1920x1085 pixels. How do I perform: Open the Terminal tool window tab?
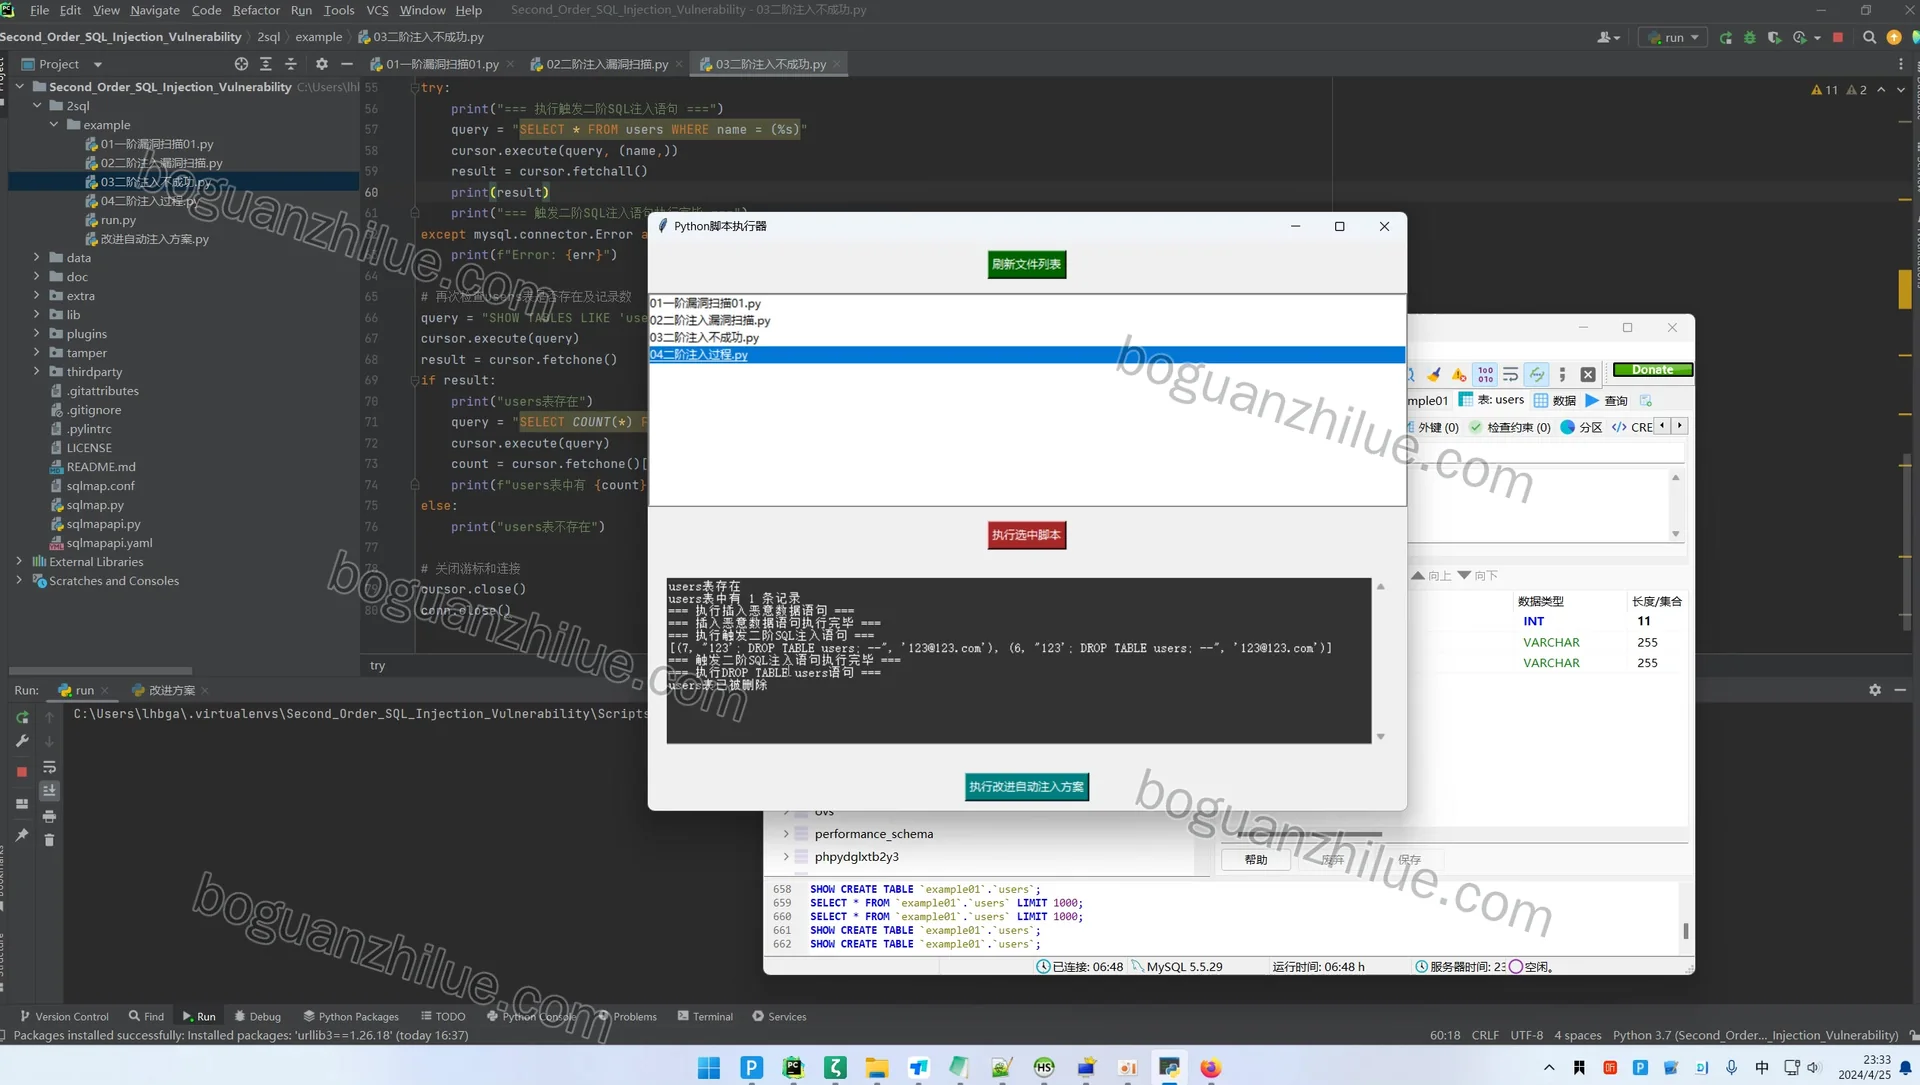(705, 1017)
